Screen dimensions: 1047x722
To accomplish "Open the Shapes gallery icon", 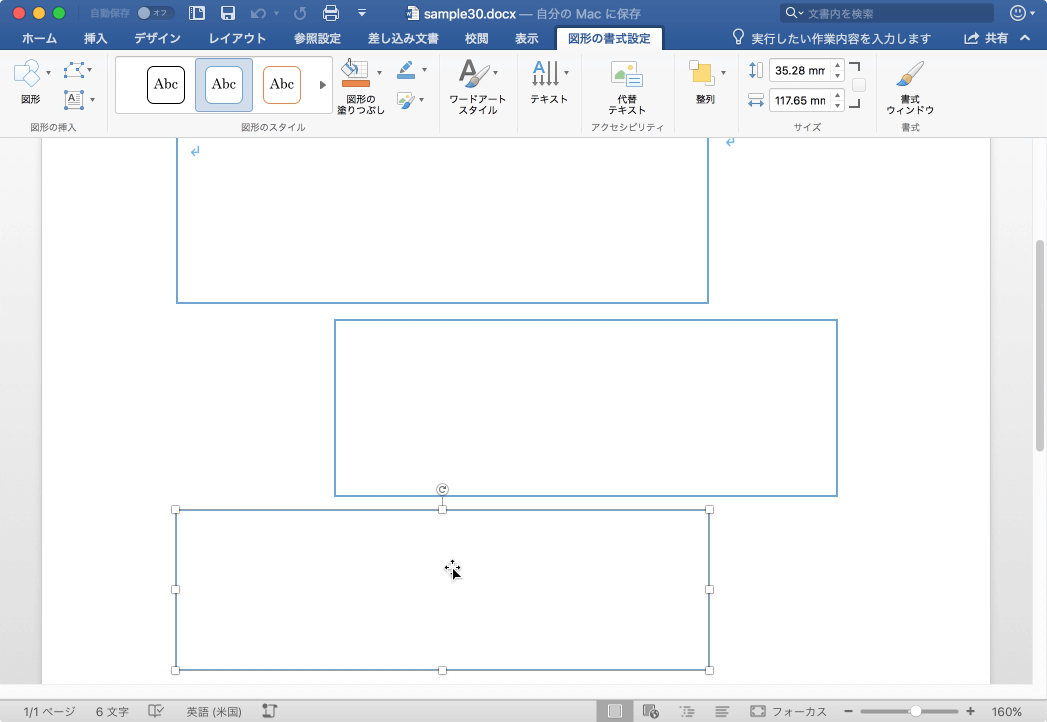I will (27, 72).
